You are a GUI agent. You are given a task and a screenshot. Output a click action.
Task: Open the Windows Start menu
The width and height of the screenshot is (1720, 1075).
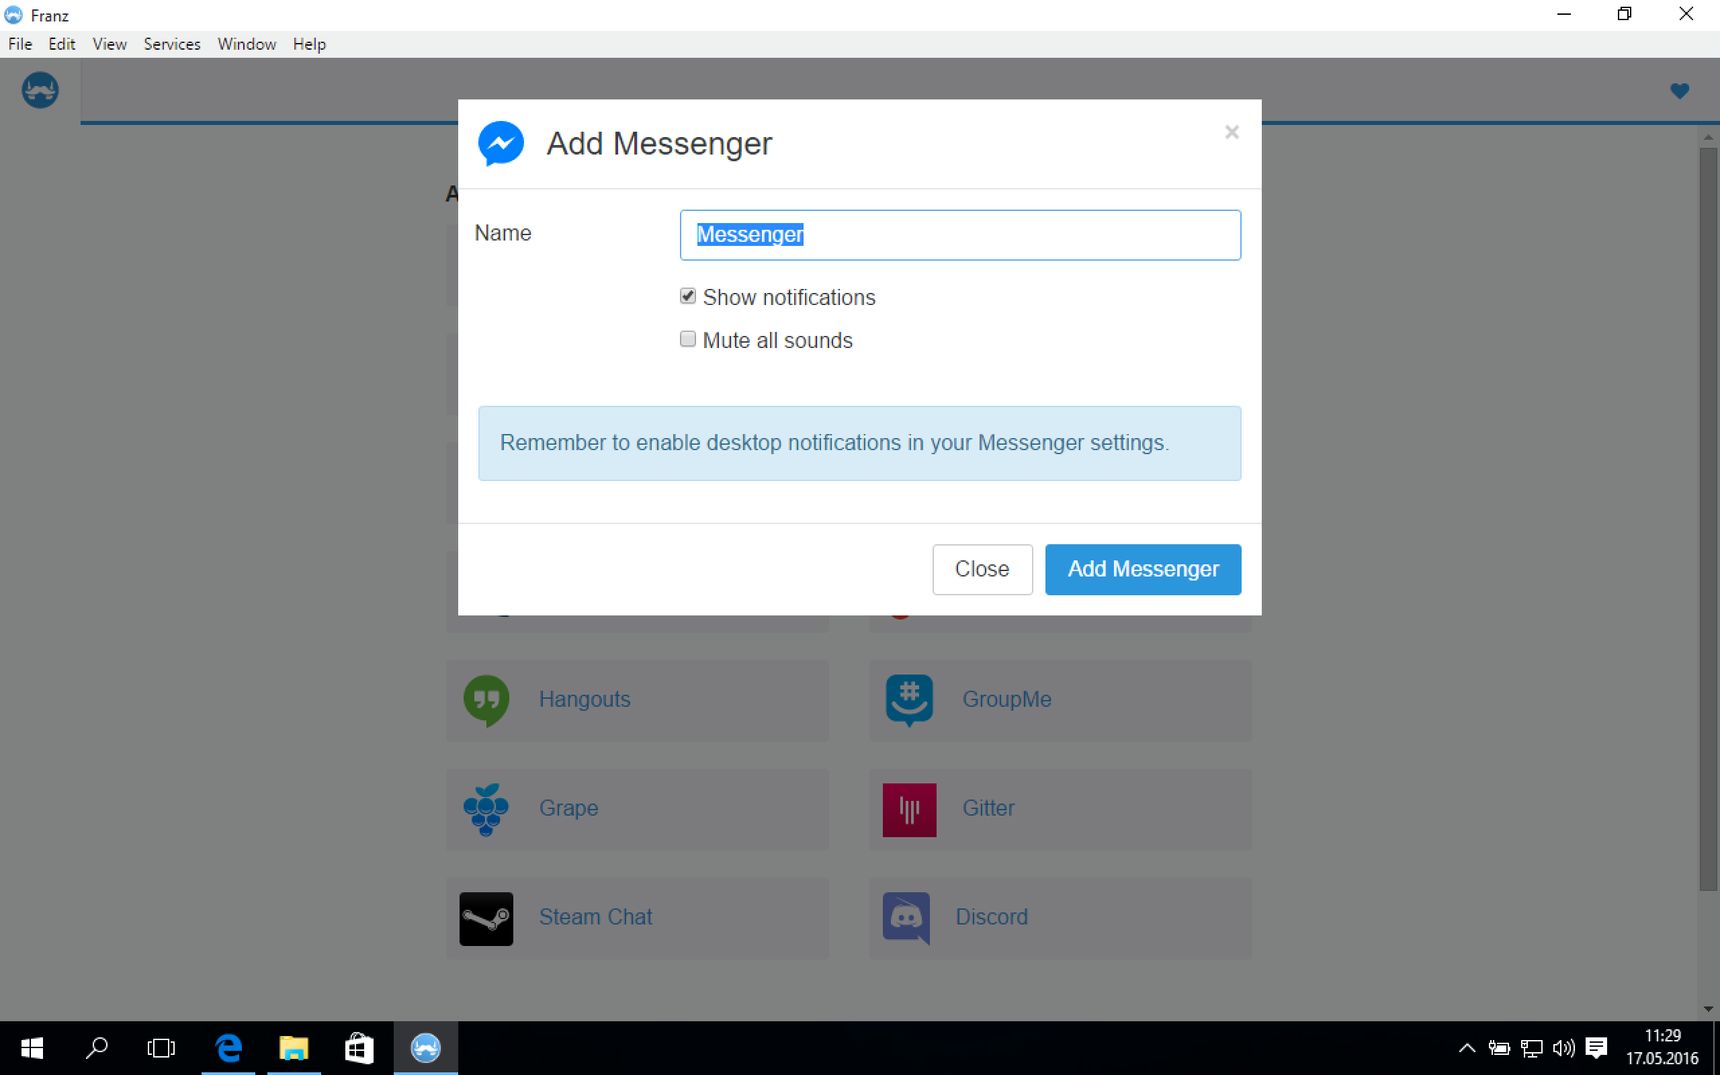pyautogui.click(x=32, y=1048)
